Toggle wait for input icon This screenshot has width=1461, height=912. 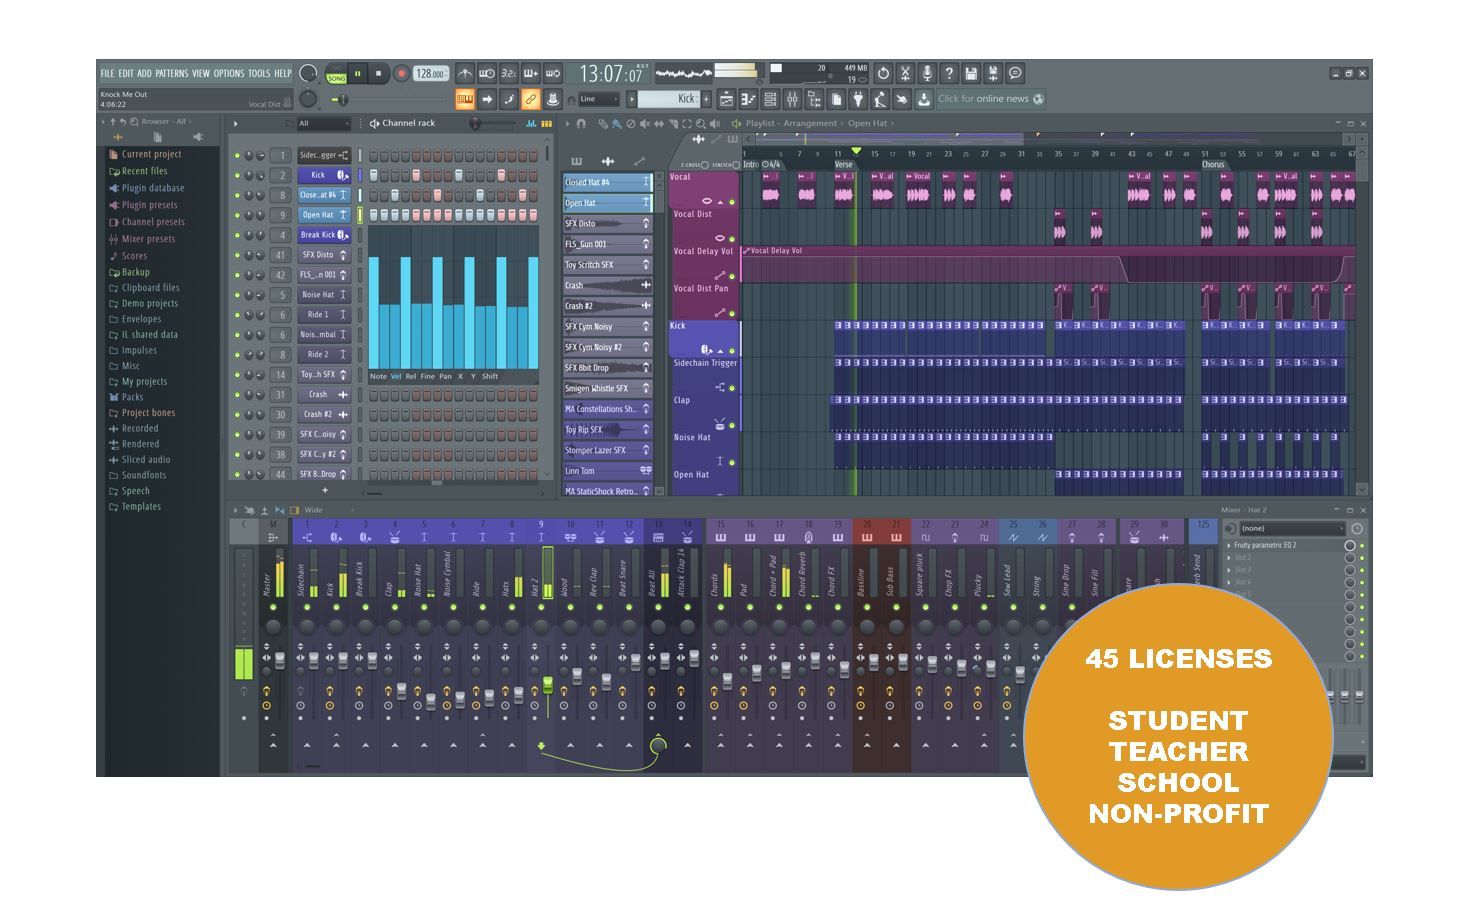(x=487, y=73)
